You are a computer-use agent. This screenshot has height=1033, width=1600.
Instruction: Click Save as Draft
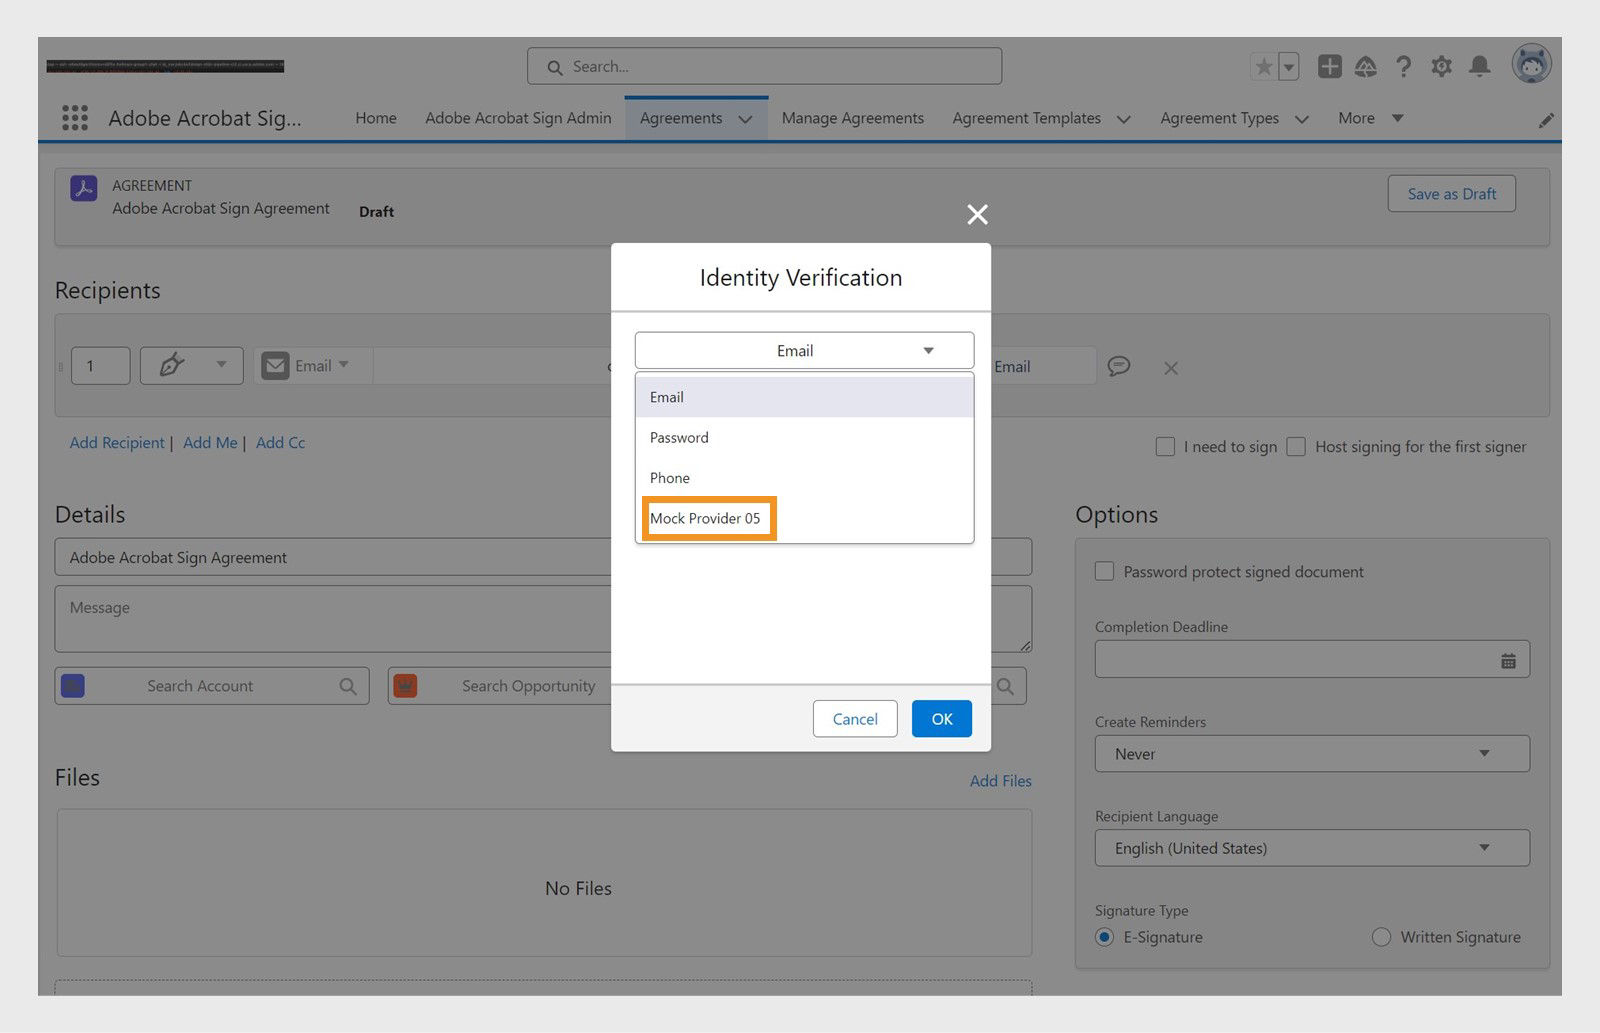pos(1452,194)
